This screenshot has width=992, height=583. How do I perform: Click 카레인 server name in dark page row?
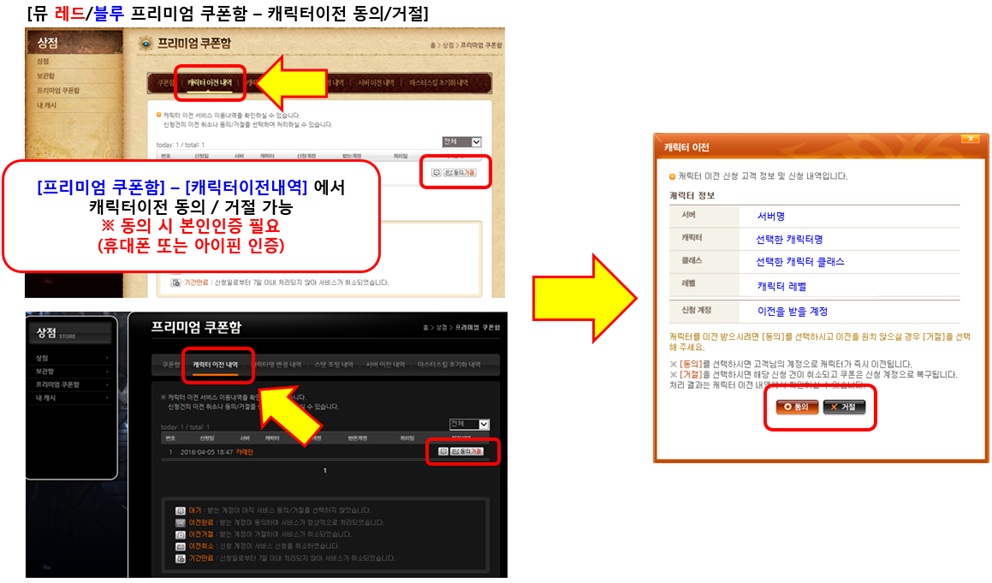[x=244, y=452]
